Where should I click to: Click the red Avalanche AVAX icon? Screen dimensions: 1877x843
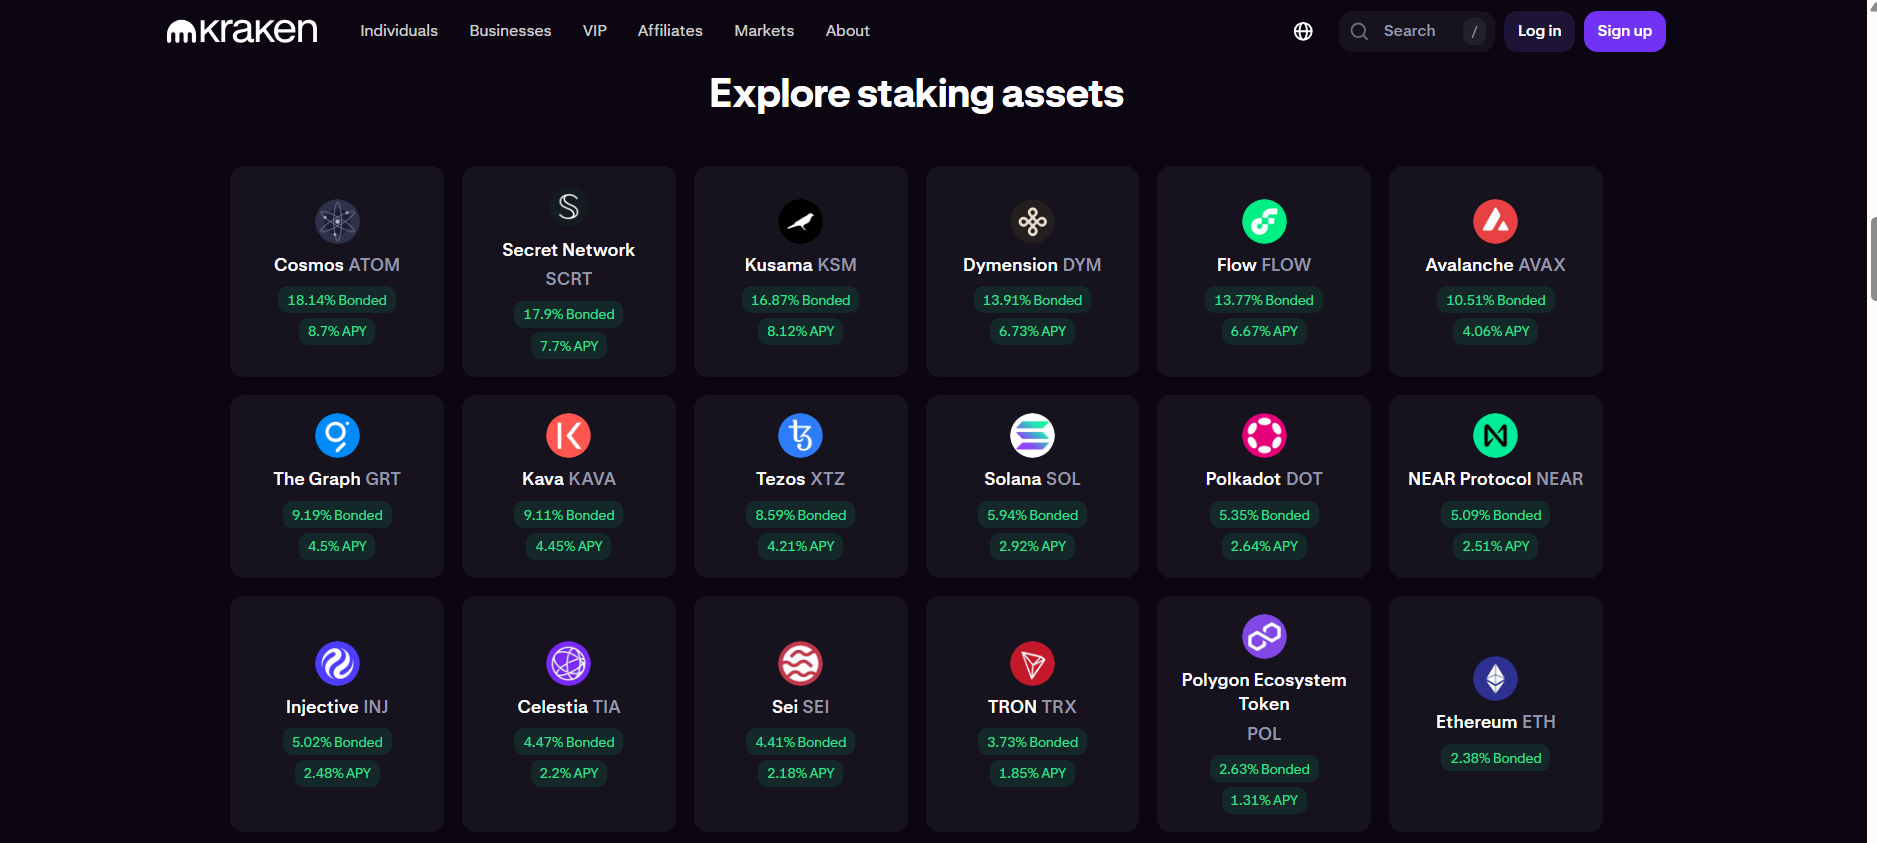[1496, 222]
